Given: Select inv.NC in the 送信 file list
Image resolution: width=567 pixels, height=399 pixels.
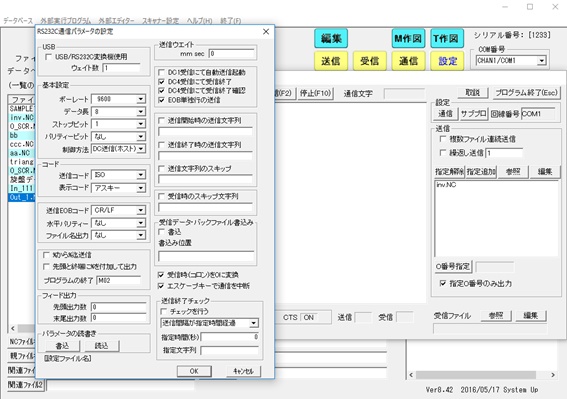Looking at the screenshot, I should coord(446,185).
